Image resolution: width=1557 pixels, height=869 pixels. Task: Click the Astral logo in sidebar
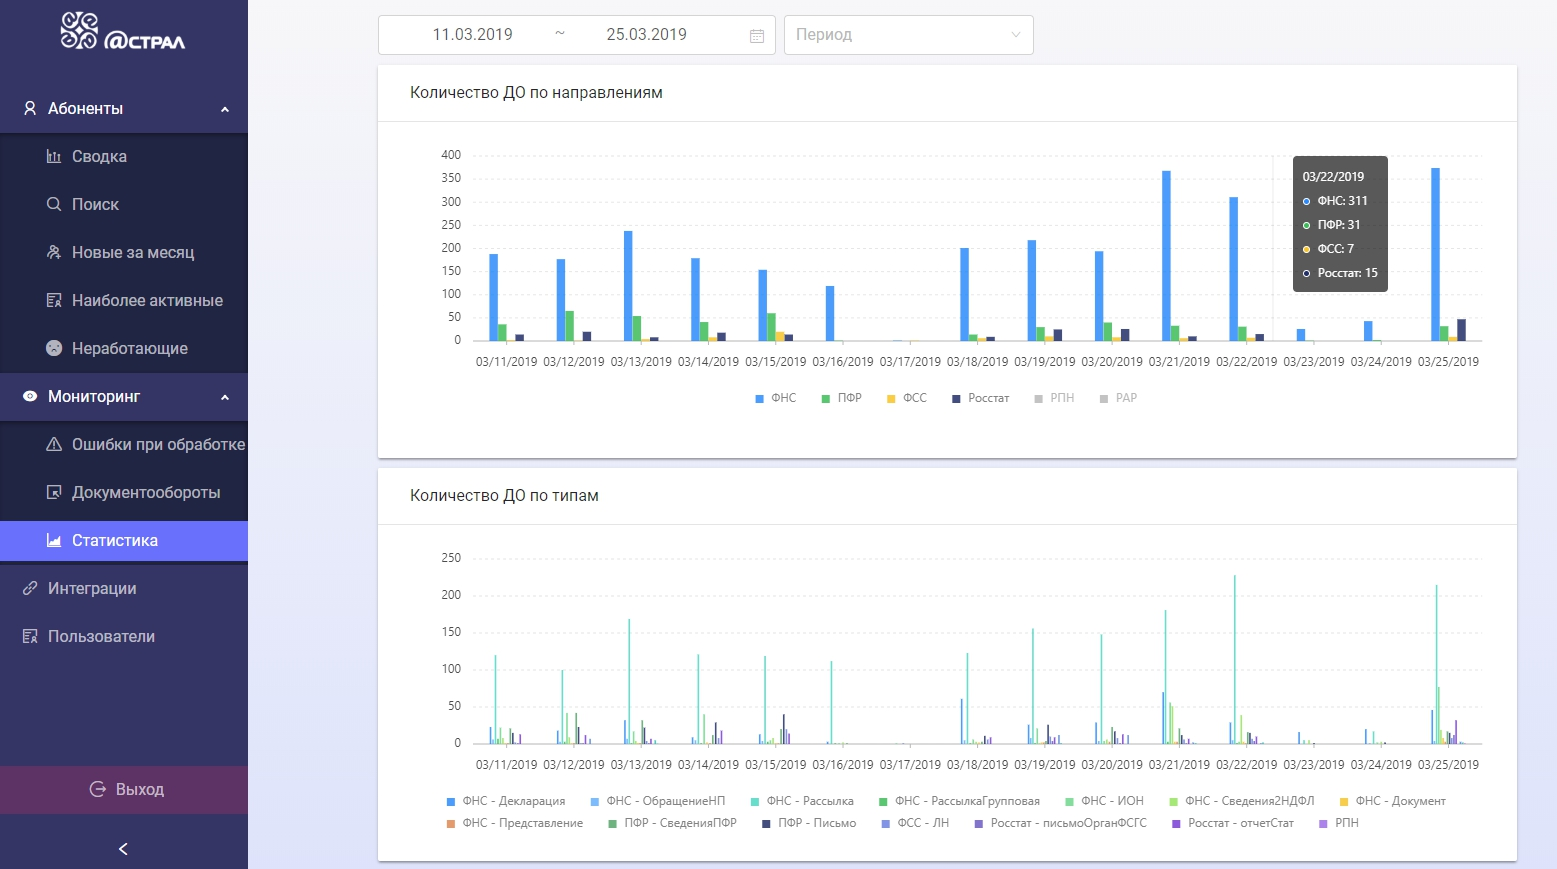(123, 31)
